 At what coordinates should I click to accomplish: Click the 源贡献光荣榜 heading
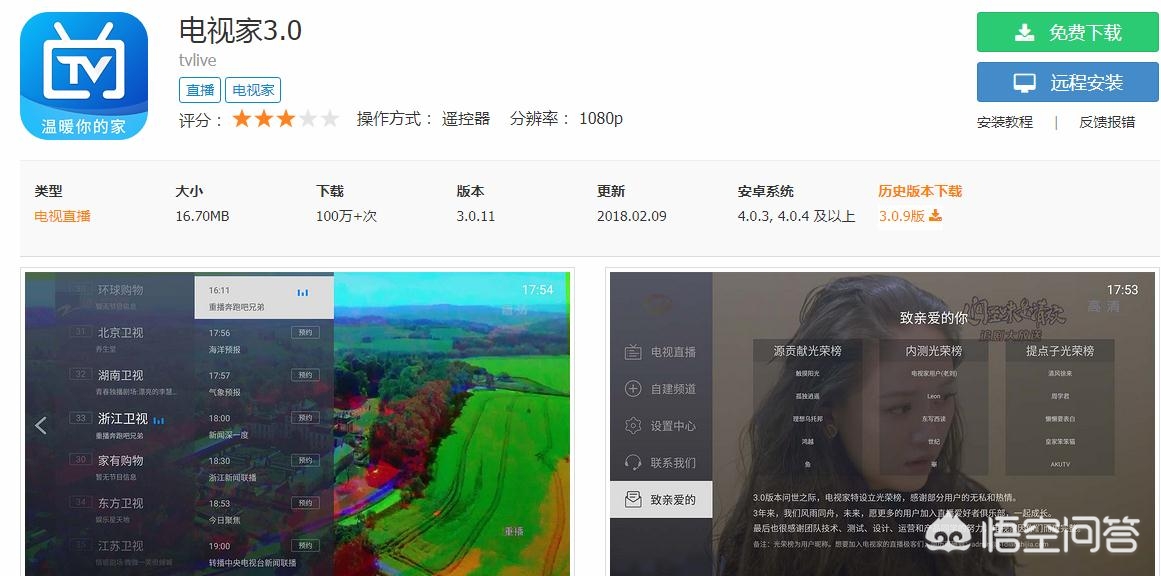(x=807, y=350)
